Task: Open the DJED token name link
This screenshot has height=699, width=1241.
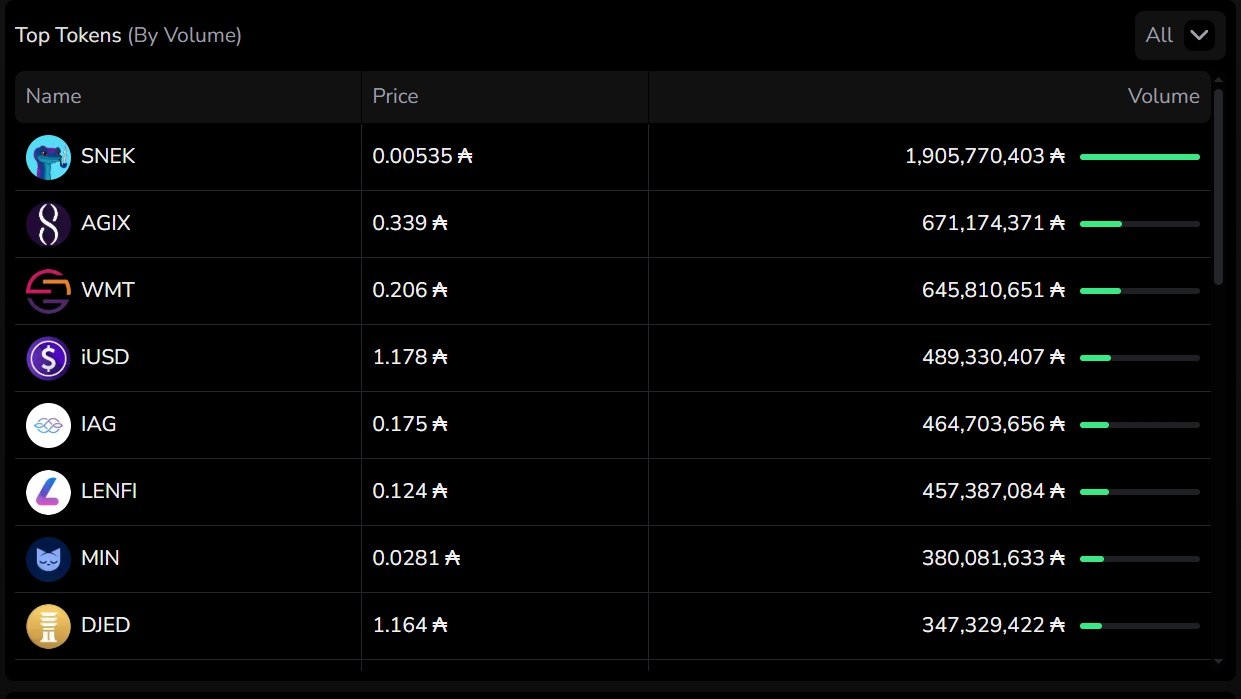Action: tap(106, 626)
